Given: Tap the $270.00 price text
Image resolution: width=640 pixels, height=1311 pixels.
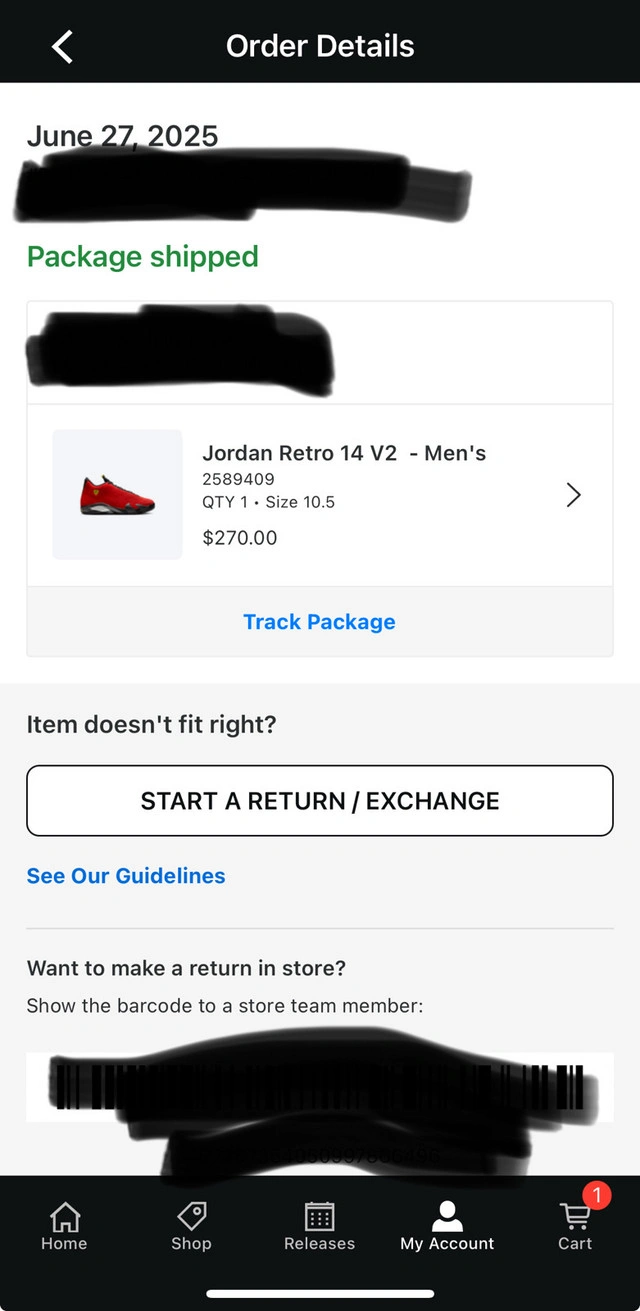Looking at the screenshot, I should 240,538.
